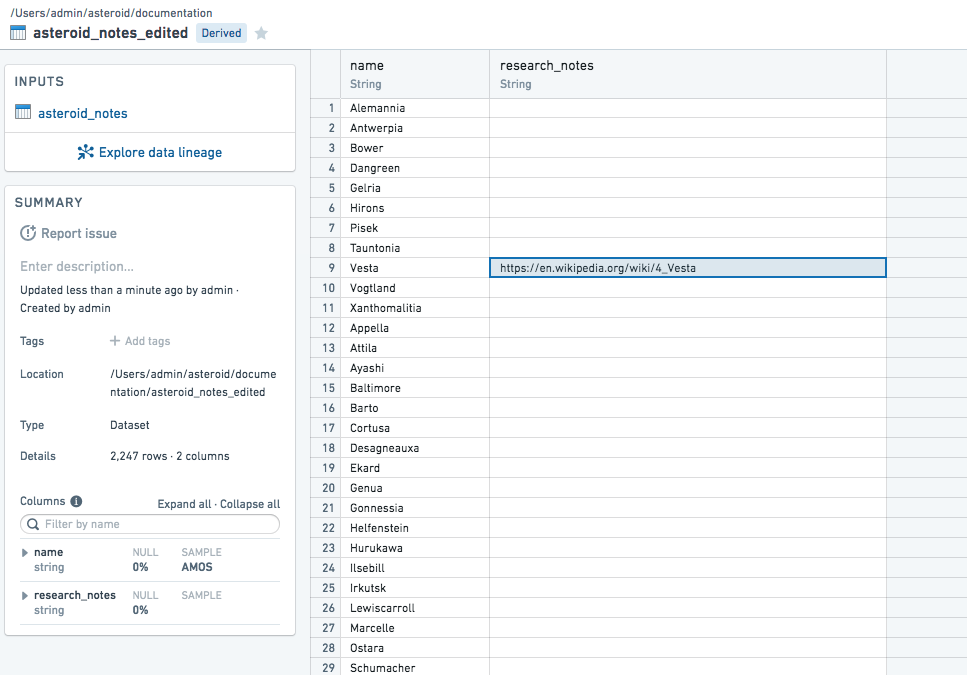Click the Derived badge
Screen dimensions: 967x675
click(x=221, y=33)
